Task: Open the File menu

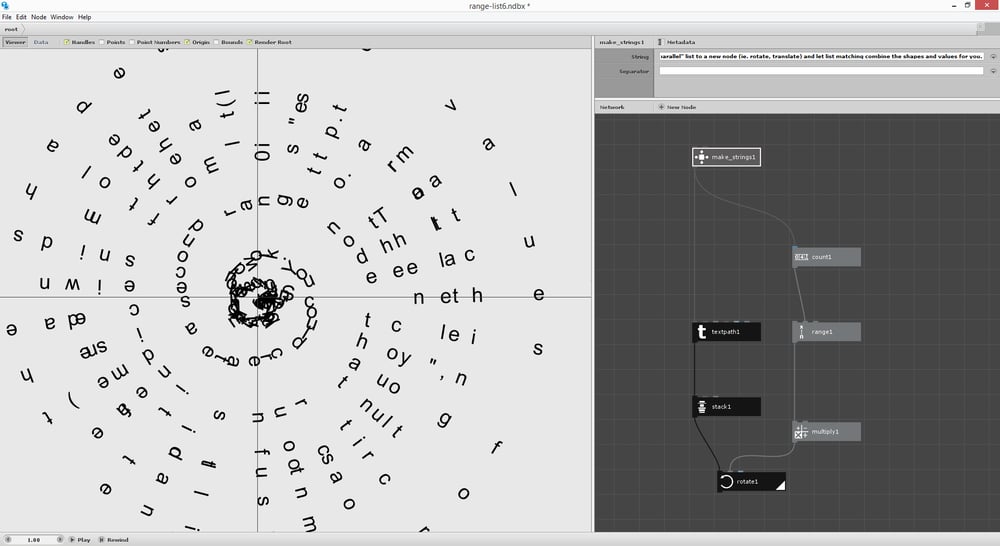Action: pos(6,17)
